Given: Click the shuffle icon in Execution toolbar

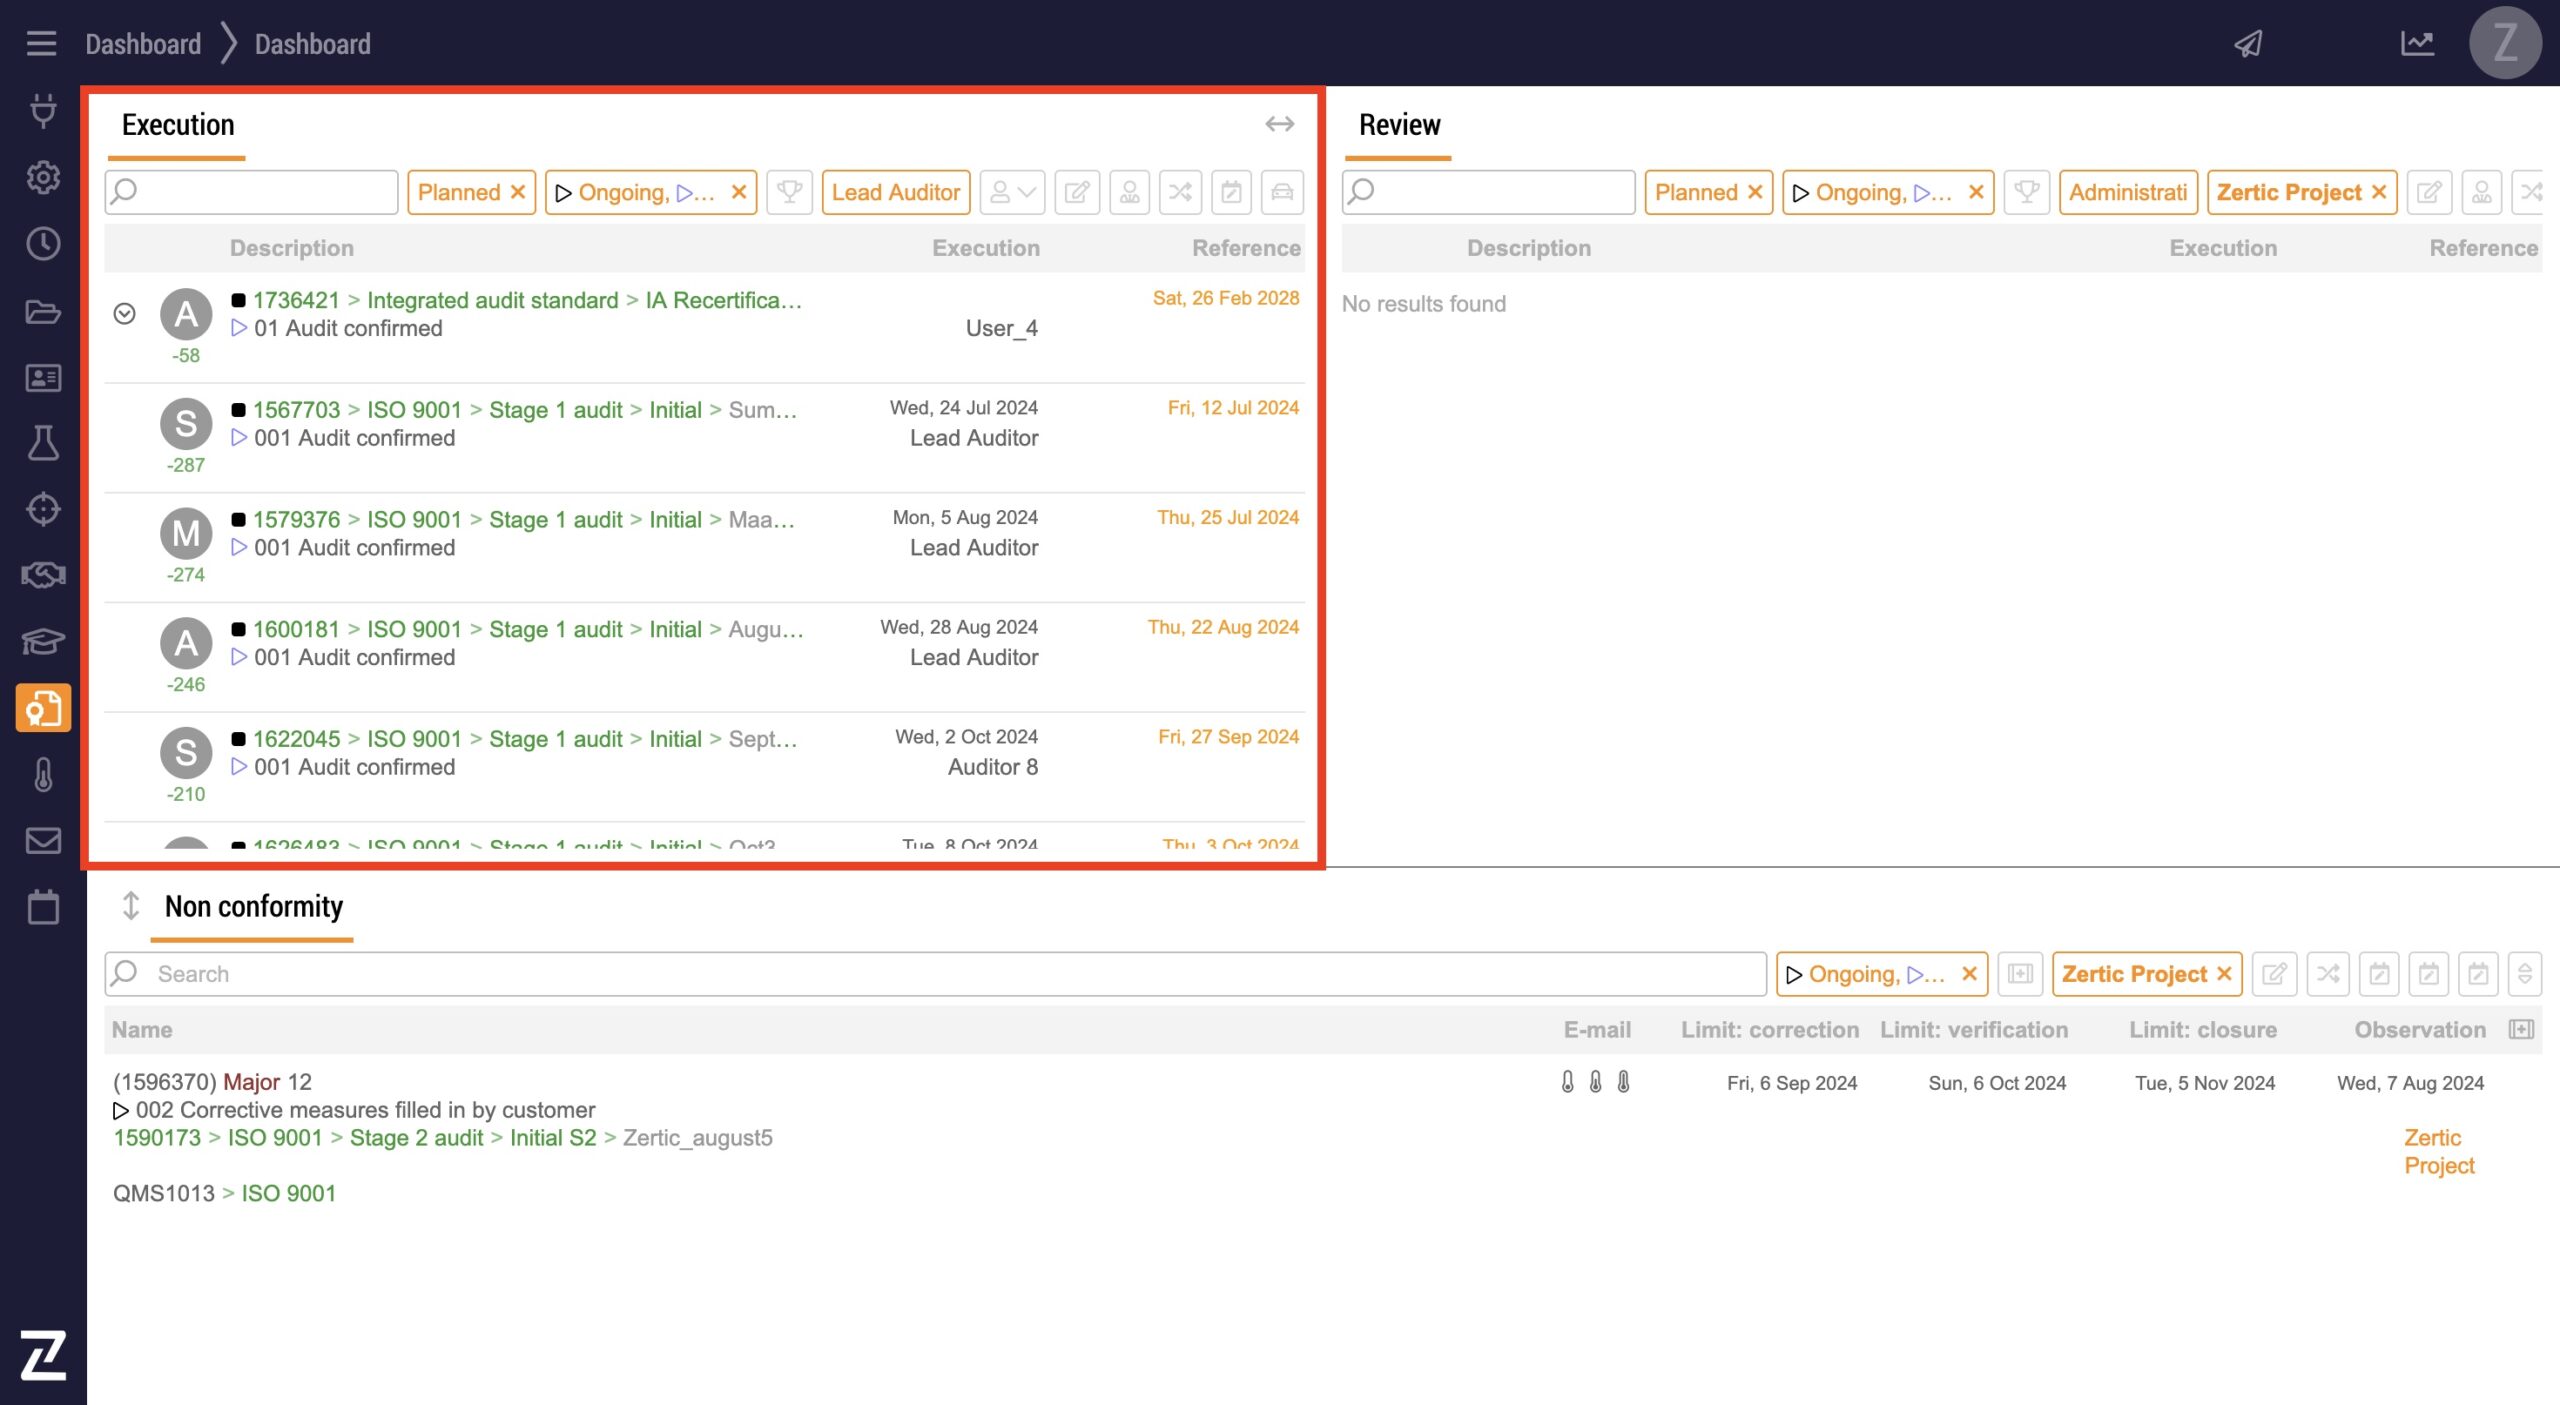Looking at the screenshot, I should coord(1180,192).
